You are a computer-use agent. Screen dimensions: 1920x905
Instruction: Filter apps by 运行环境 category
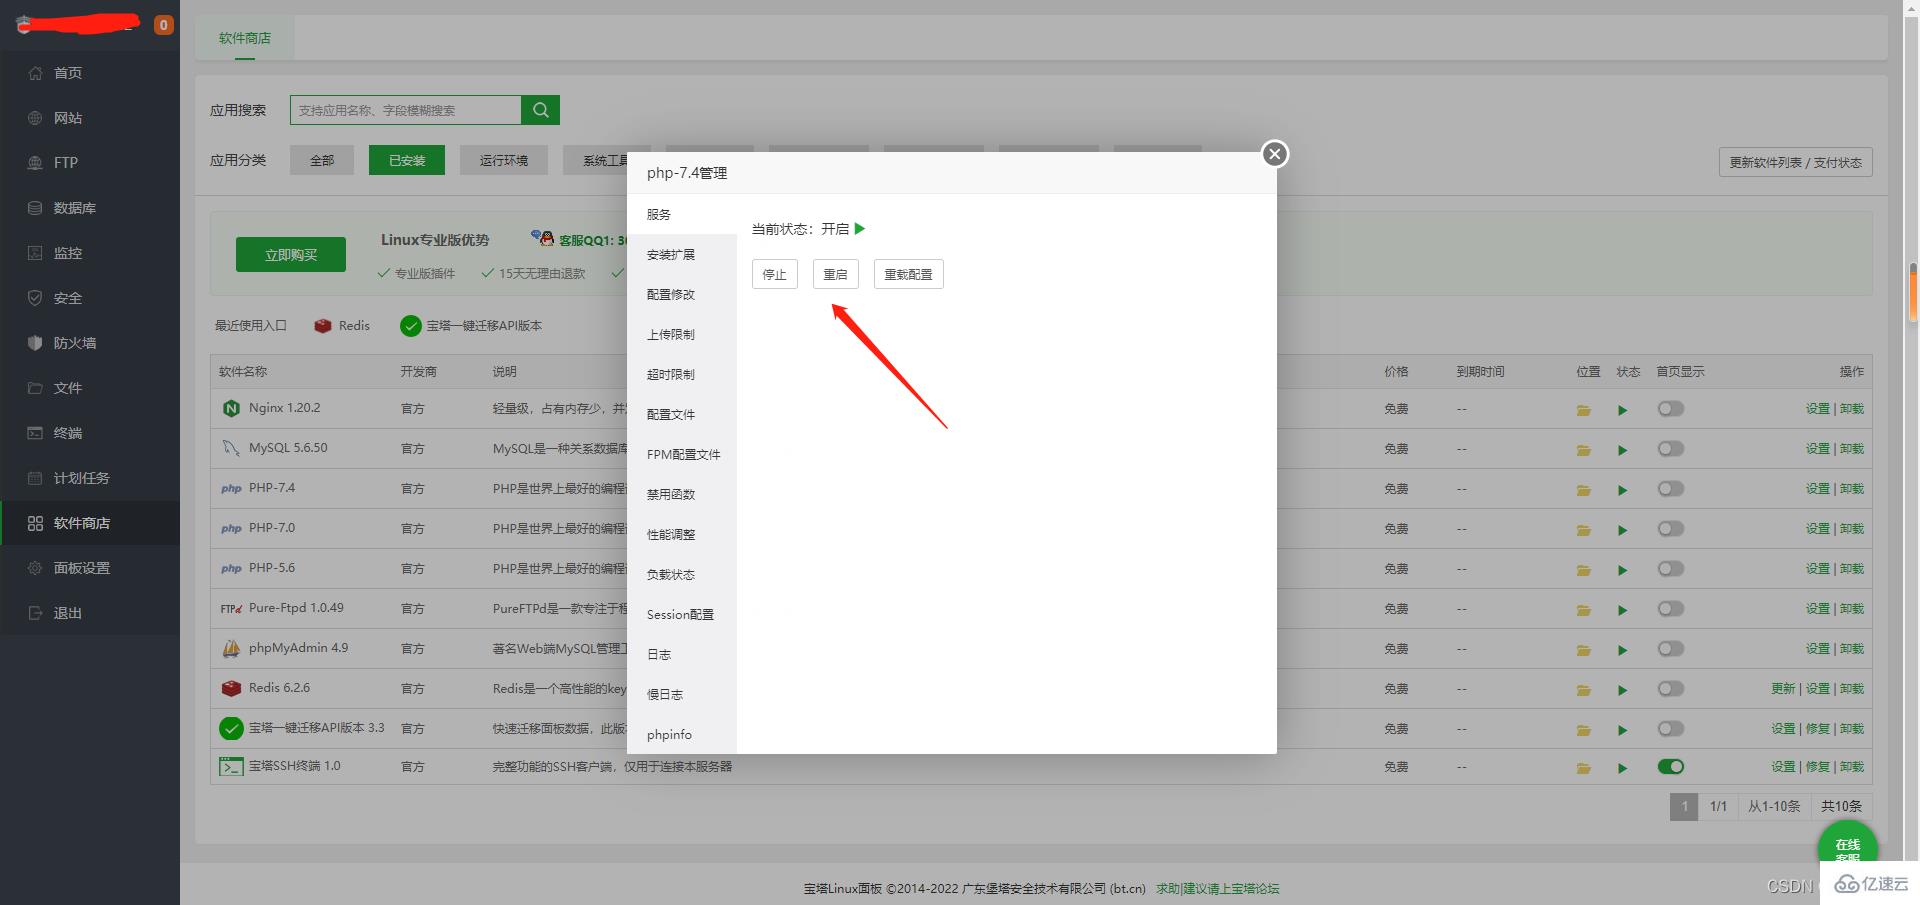click(504, 160)
